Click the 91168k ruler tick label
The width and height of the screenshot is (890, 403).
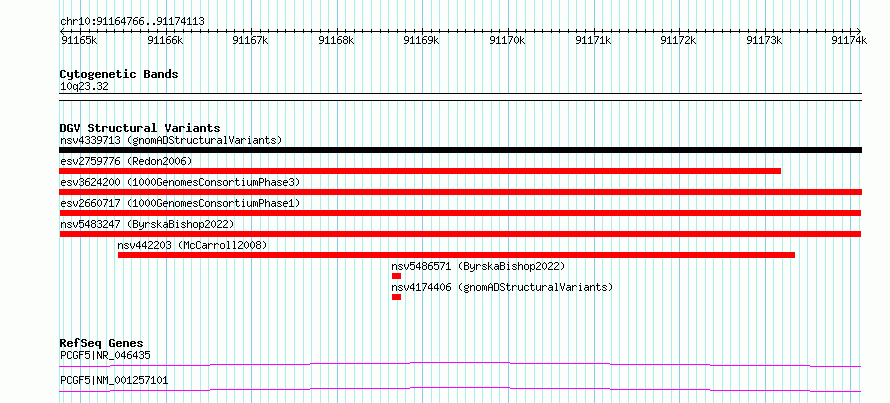tap(337, 40)
